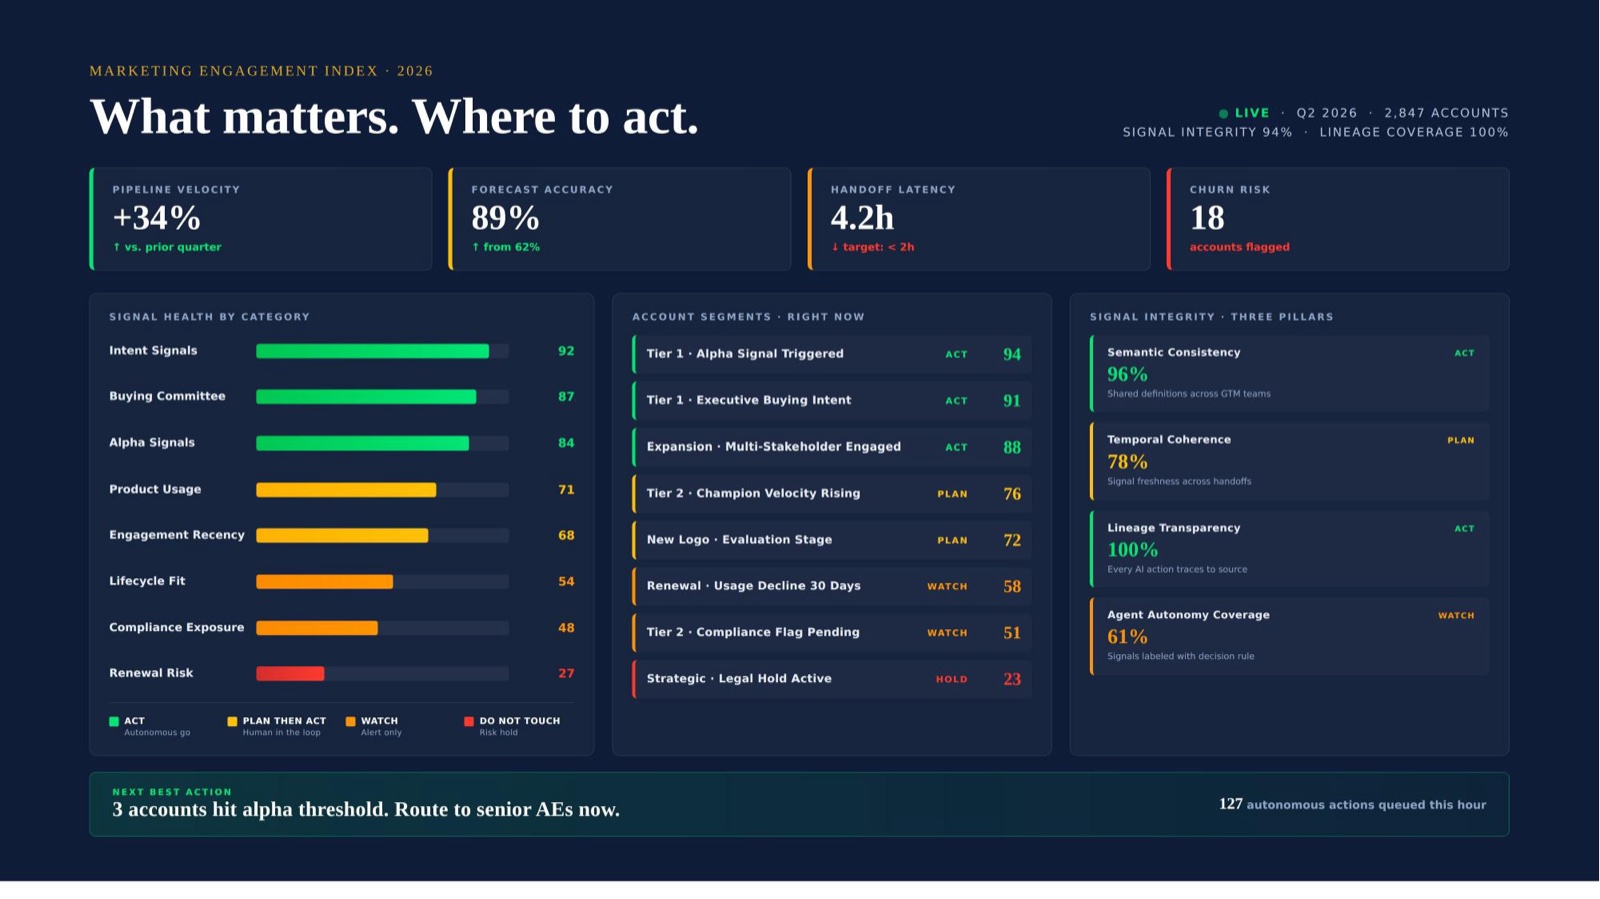Click the Lifecycle Fit label
1600x899 pixels.
147,581
